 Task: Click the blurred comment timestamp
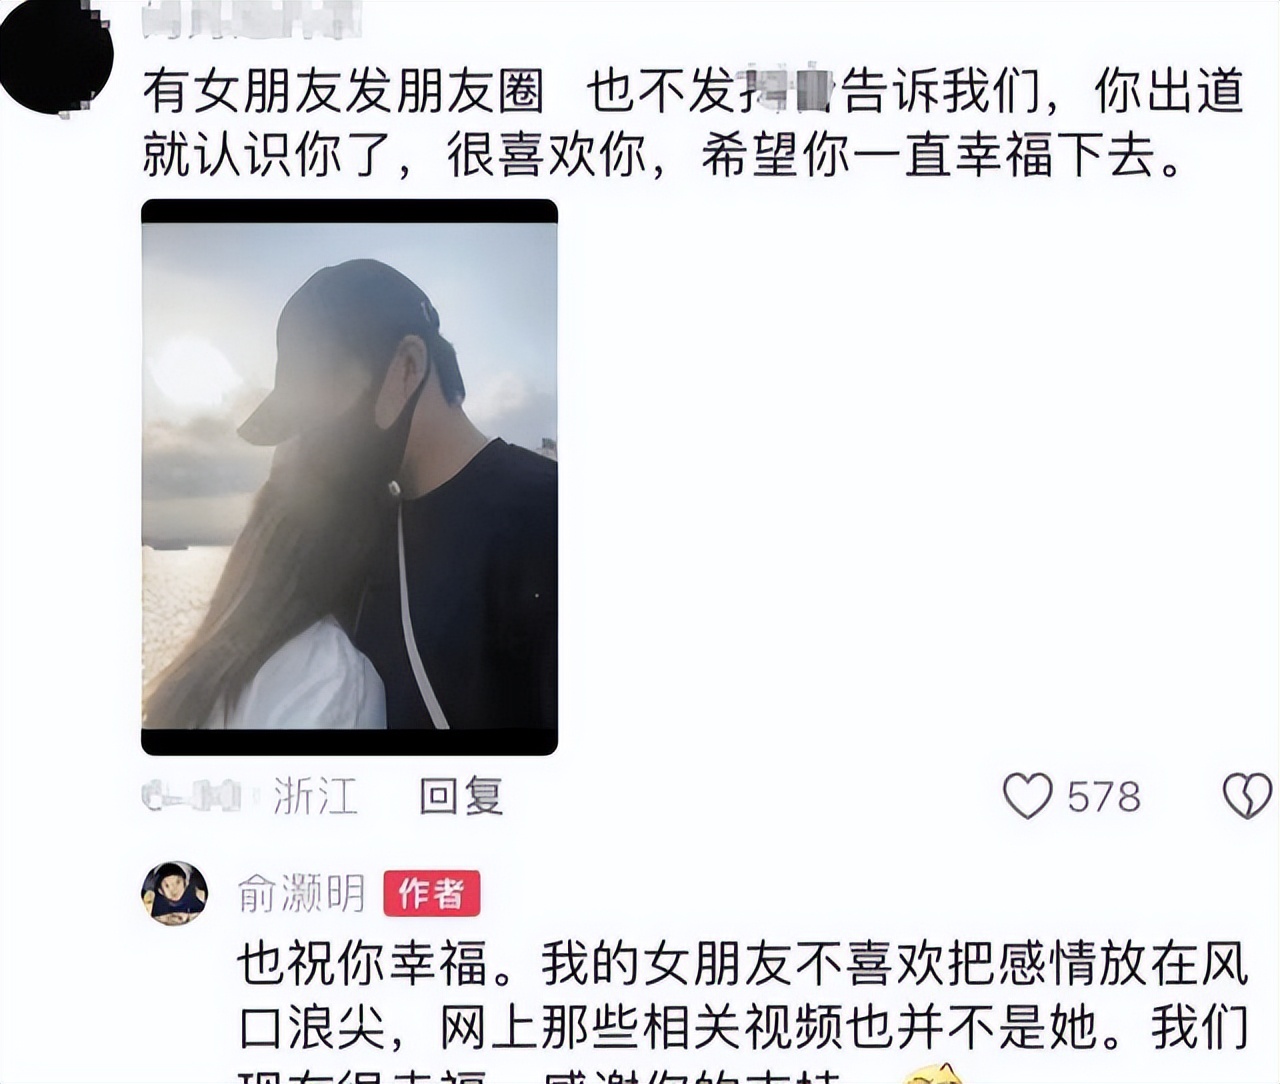coord(192,796)
